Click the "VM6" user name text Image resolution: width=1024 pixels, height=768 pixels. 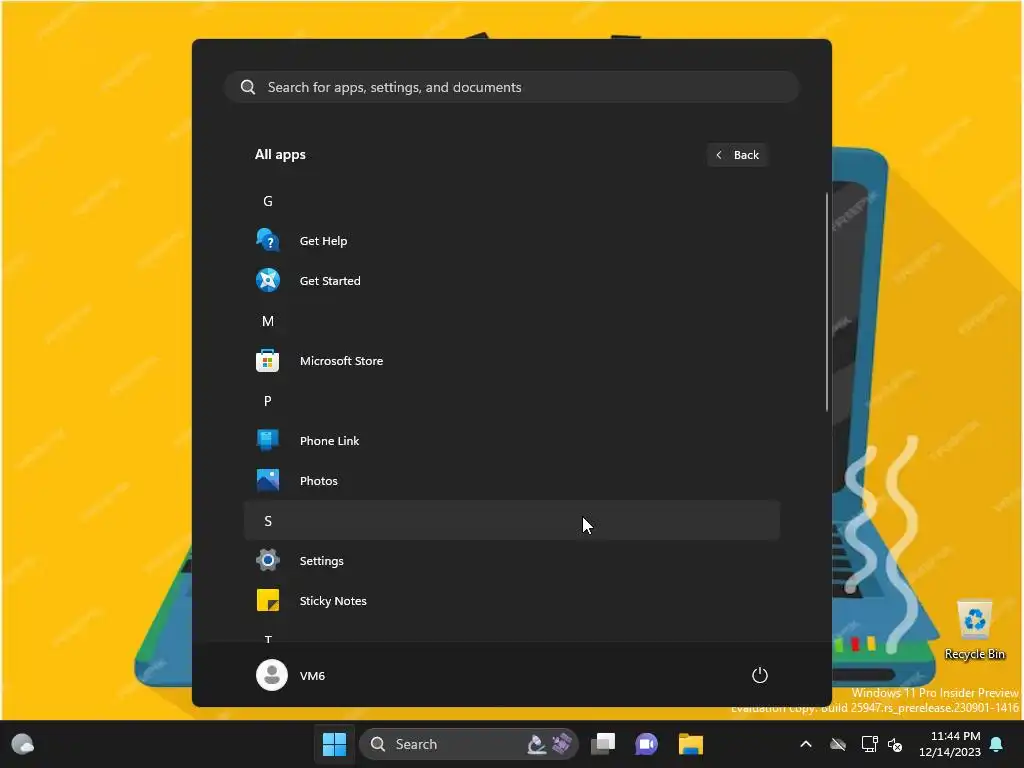click(312, 675)
